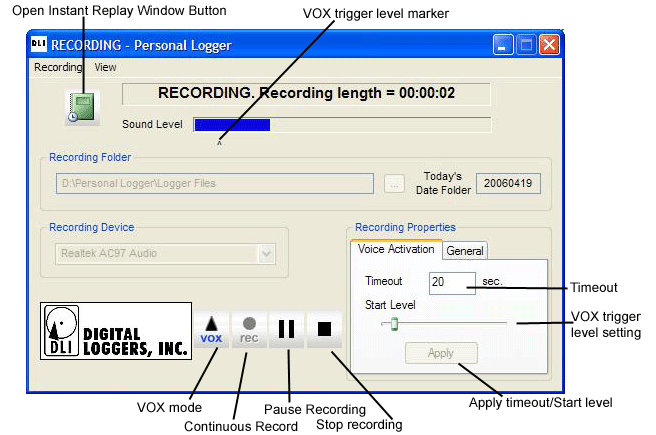Click the 'Start Level' label
The width and height of the screenshot is (656, 435).
tap(390, 305)
